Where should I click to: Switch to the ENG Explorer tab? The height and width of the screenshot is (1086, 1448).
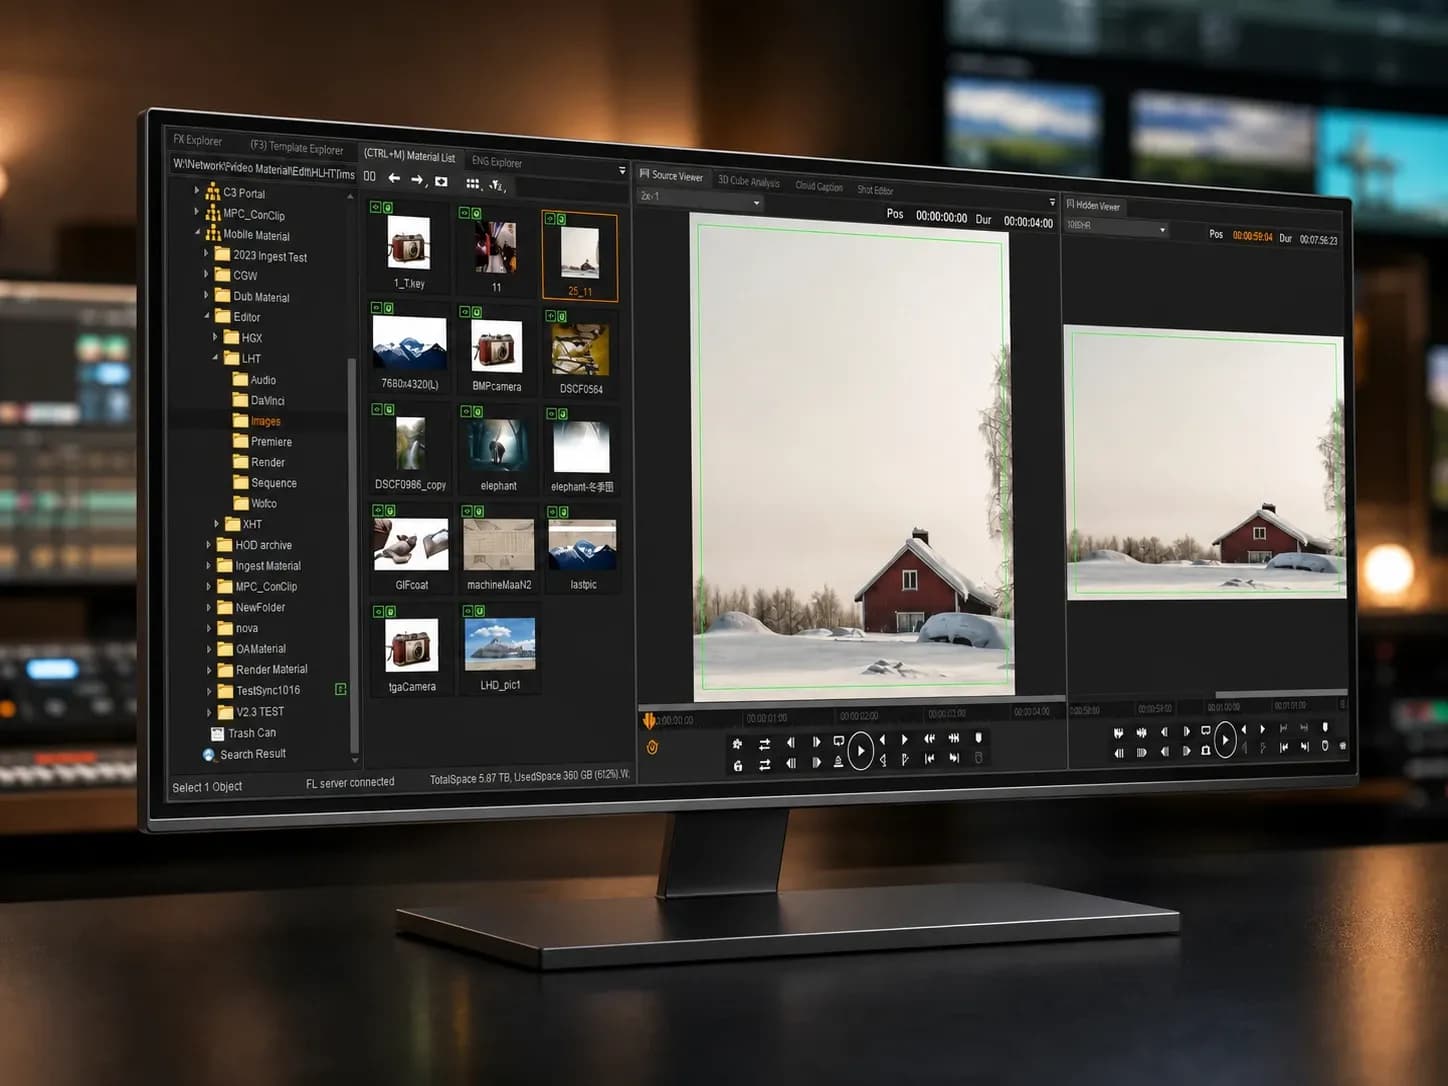(497, 162)
